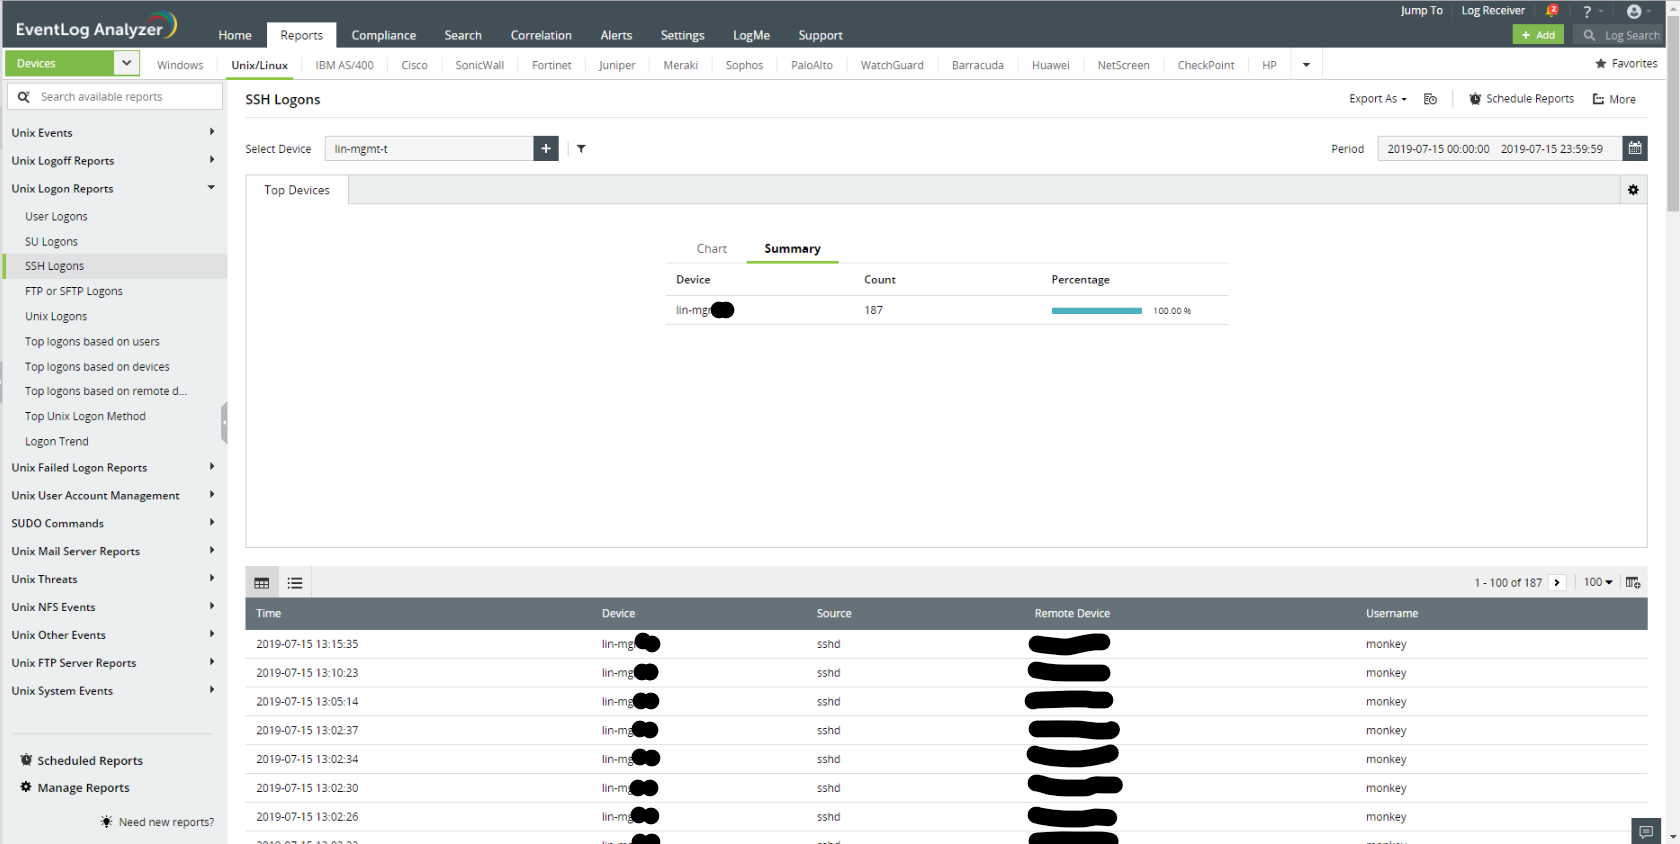This screenshot has width=1680, height=844.
Task: Open Manage Reports link
Action: pos(75,787)
